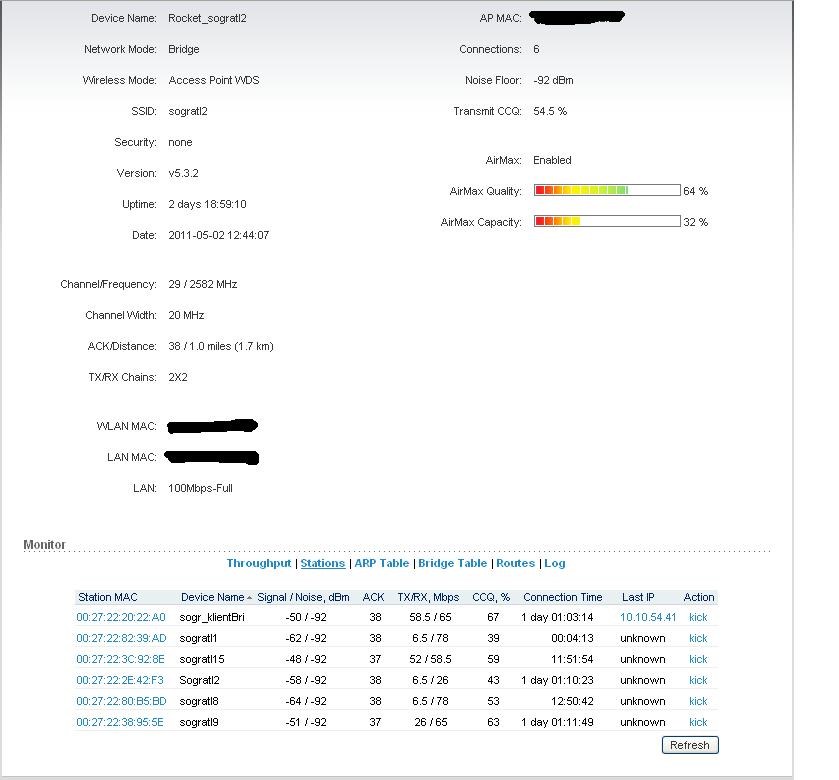Open the Throughput monitor link
This screenshot has width=839, height=780.
(259, 563)
